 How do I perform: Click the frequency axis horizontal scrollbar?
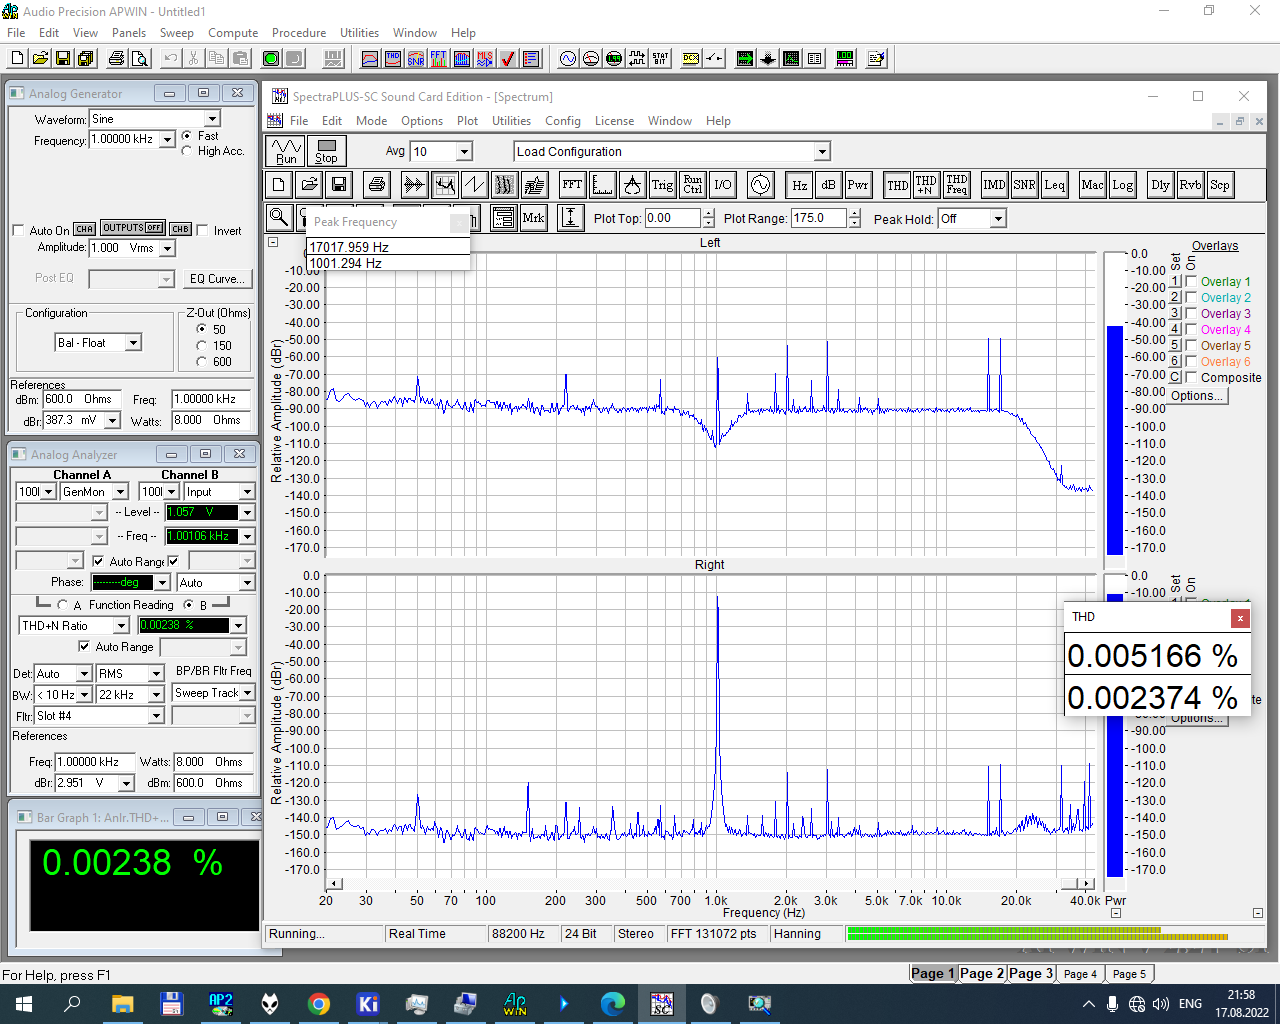click(x=708, y=884)
